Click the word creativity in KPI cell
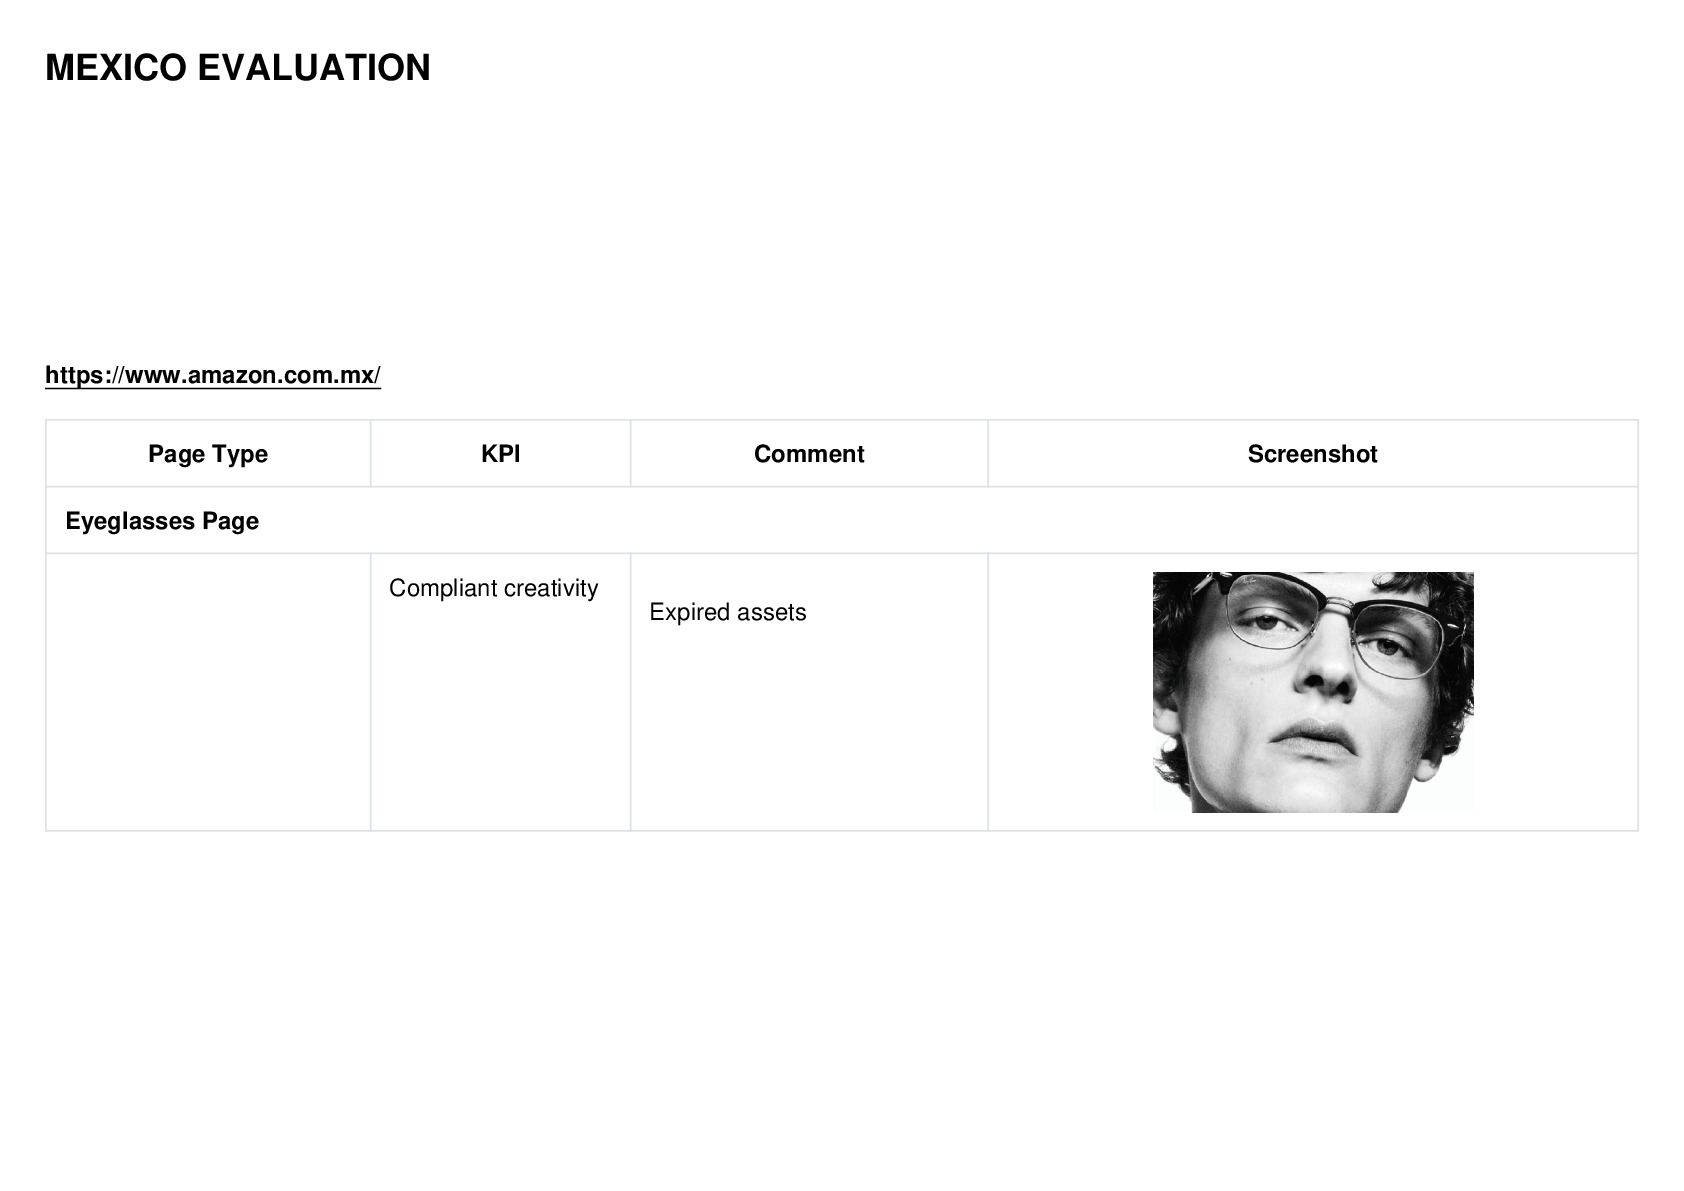 550,588
